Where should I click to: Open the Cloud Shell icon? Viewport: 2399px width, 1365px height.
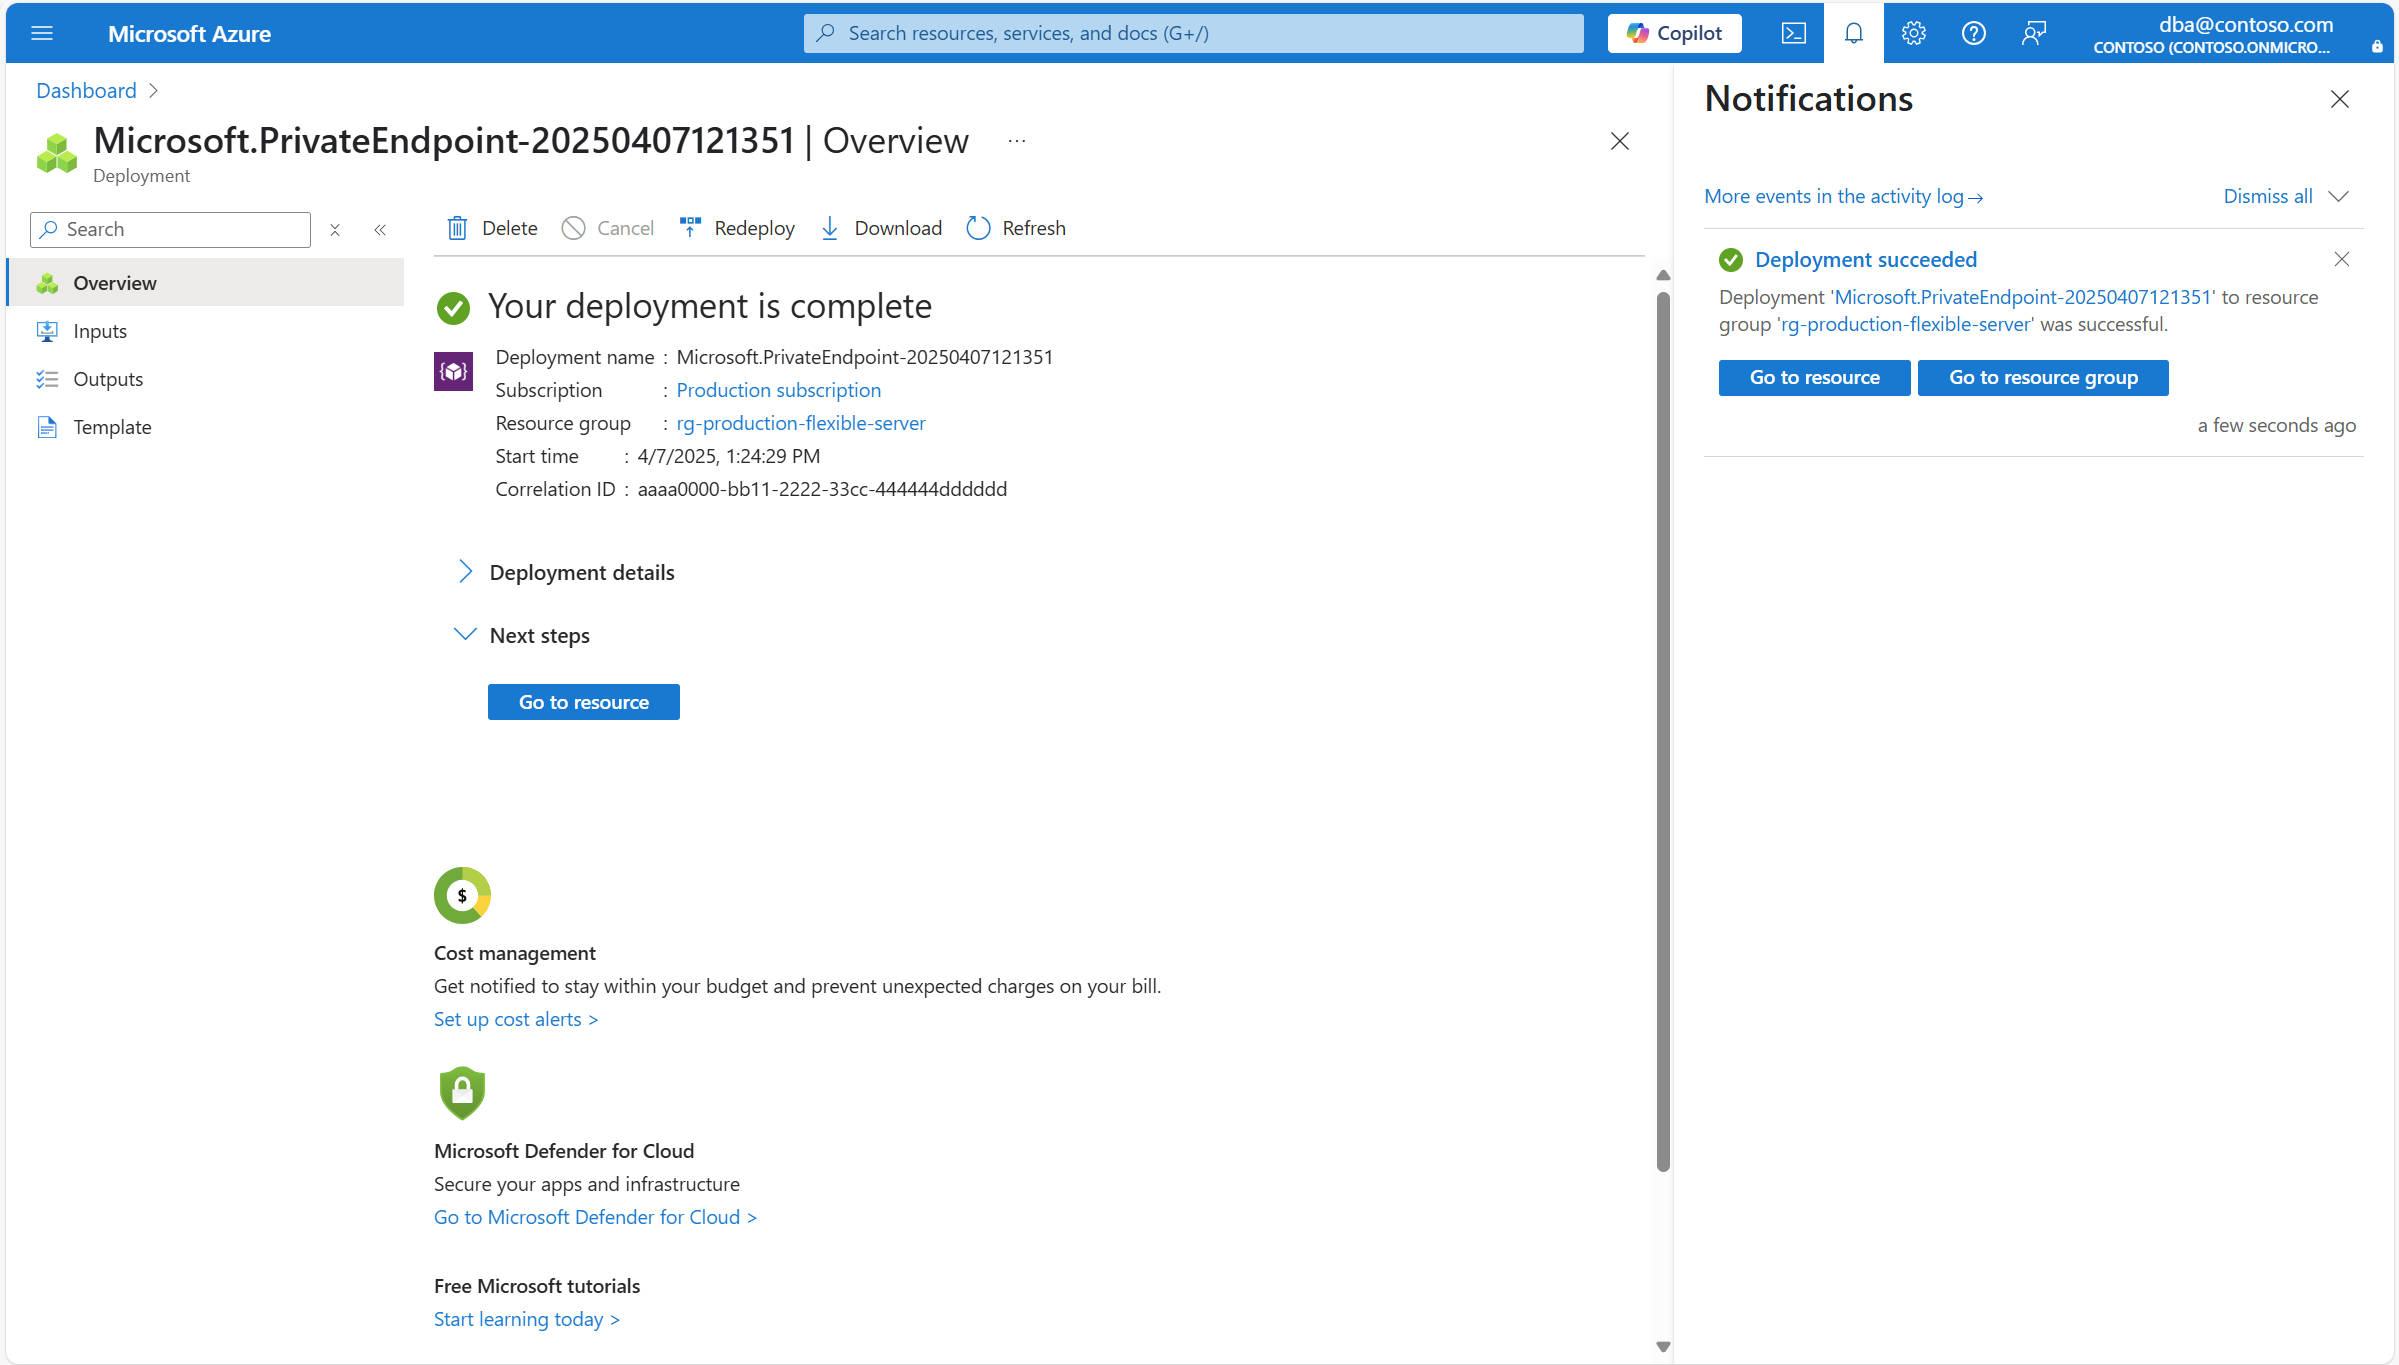(1793, 33)
